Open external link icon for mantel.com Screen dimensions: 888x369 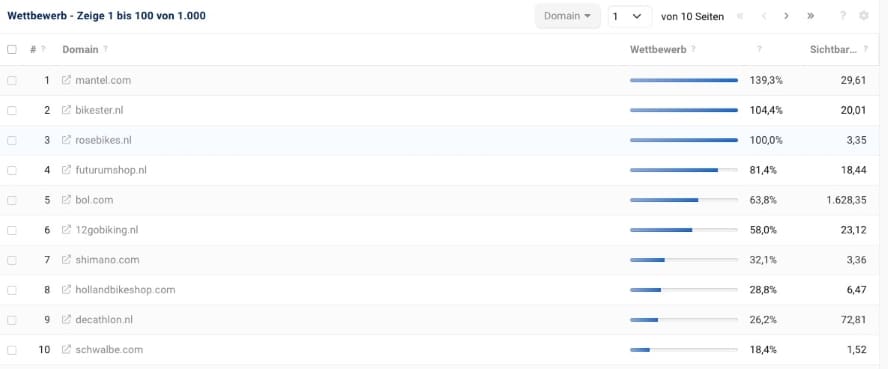pos(66,80)
